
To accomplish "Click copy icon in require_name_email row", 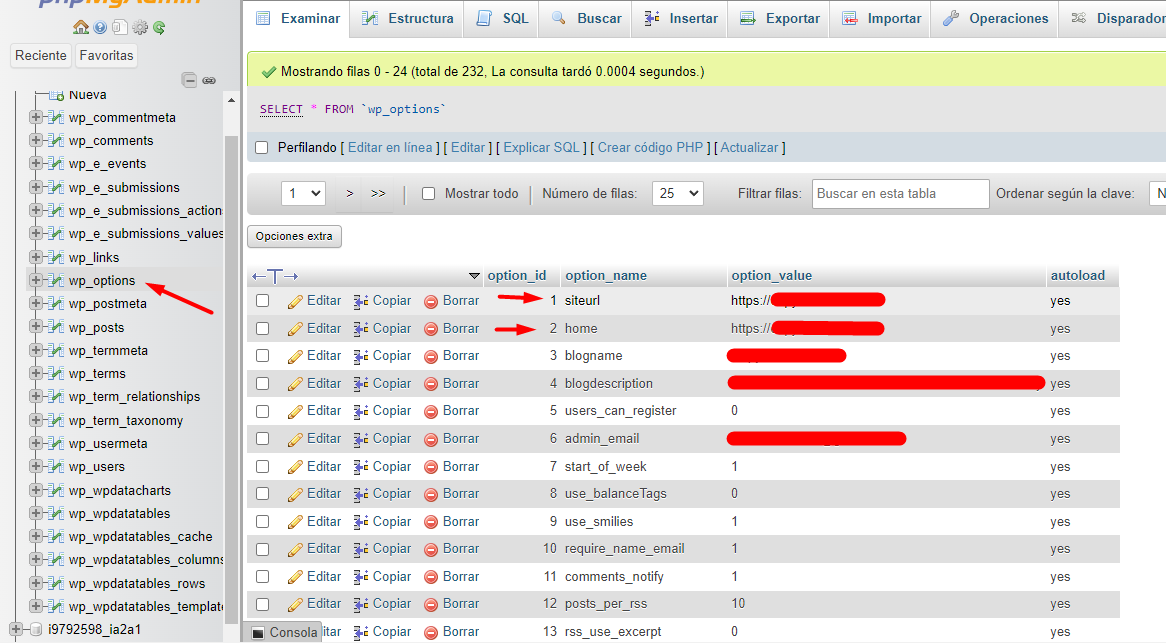I will click(361, 549).
